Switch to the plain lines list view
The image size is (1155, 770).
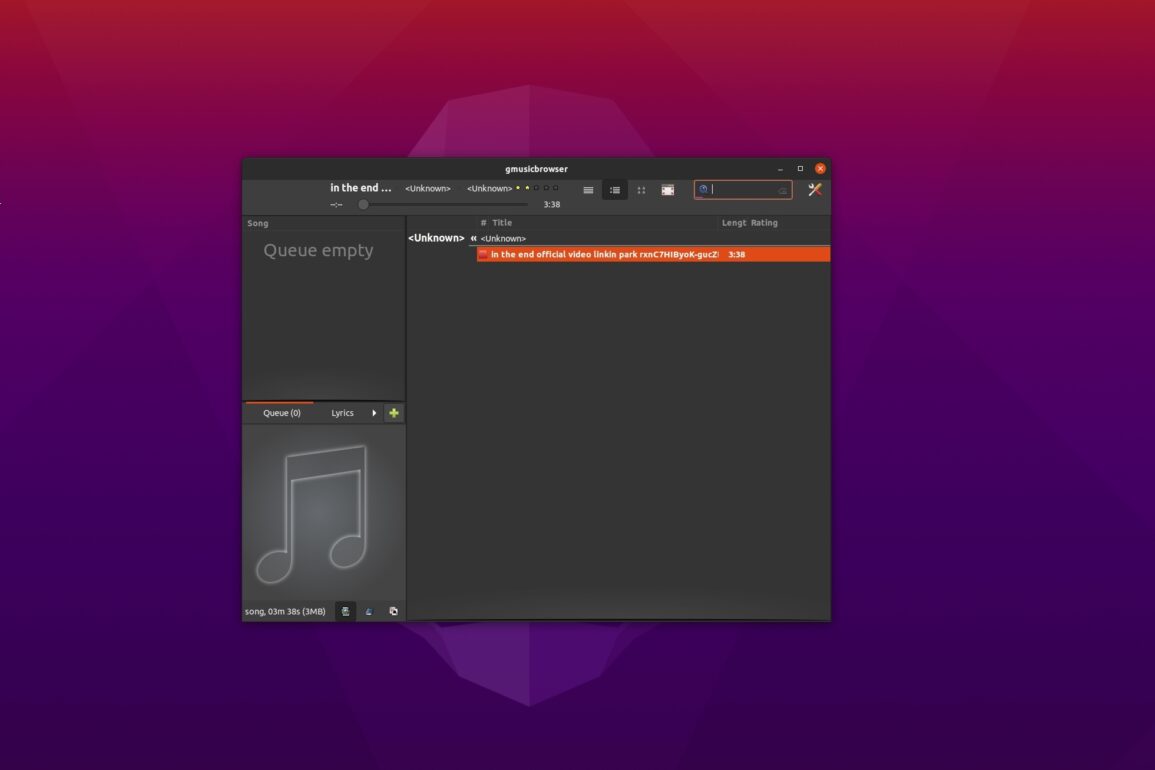point(588,190)
